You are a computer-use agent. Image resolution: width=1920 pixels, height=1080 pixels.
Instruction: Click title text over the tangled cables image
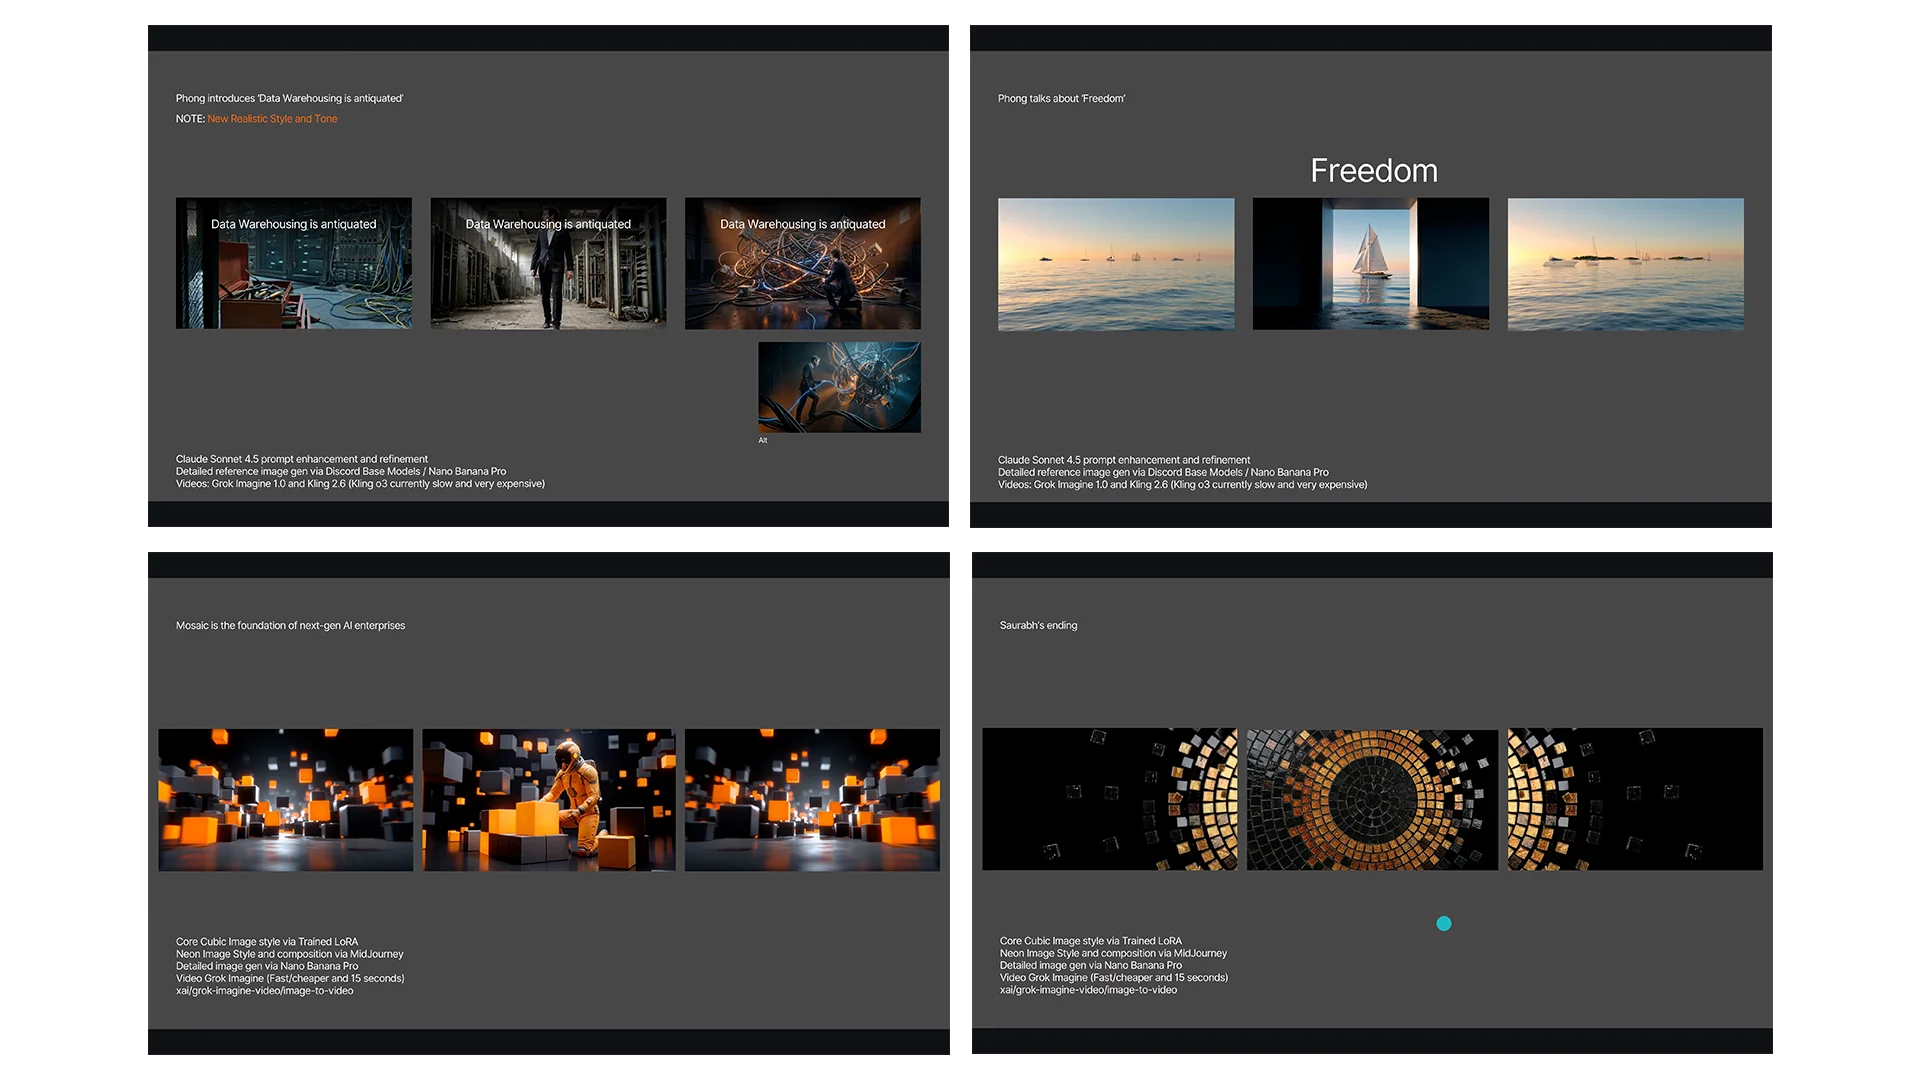pos(802,224)
